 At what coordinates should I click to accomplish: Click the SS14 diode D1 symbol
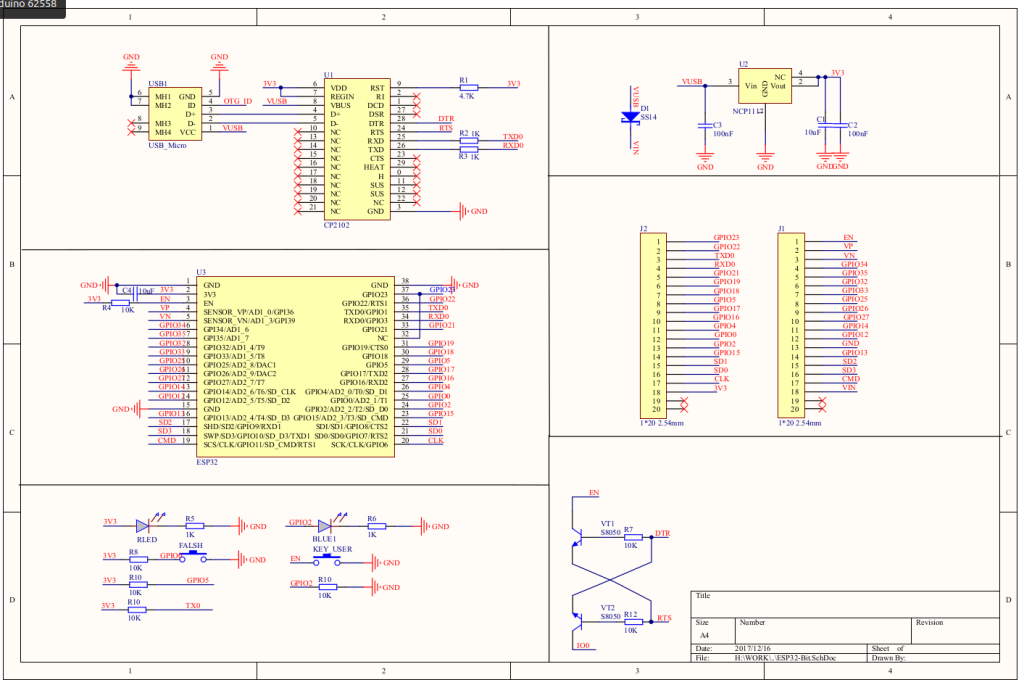pos(630,115)
